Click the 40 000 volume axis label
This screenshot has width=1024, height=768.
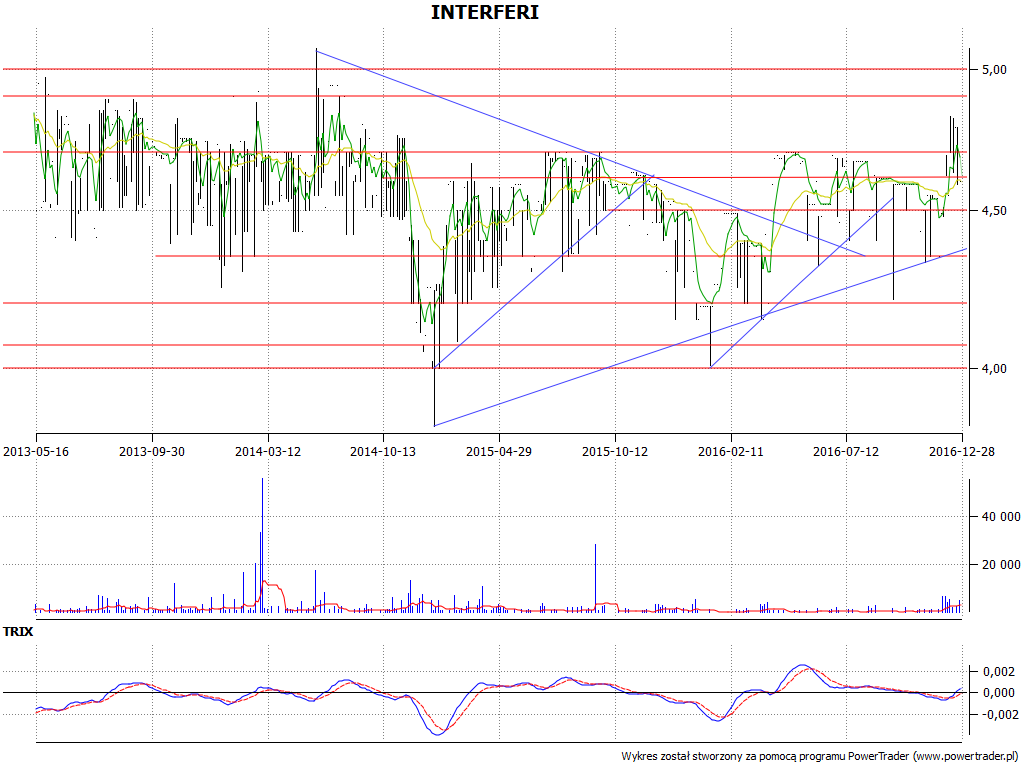[1001, 517]
